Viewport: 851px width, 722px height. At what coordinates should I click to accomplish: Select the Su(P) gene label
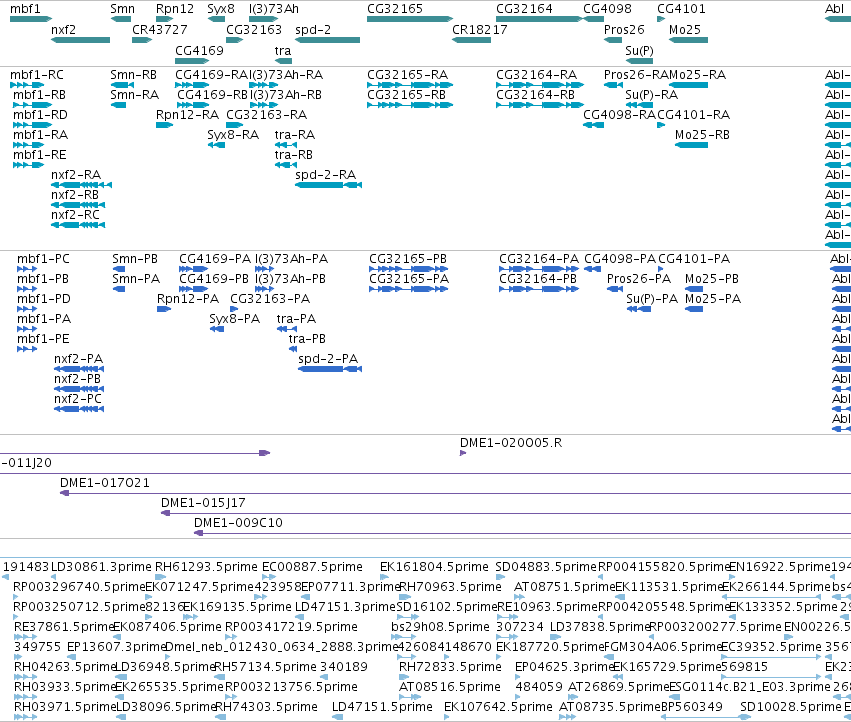pos(639,50)
